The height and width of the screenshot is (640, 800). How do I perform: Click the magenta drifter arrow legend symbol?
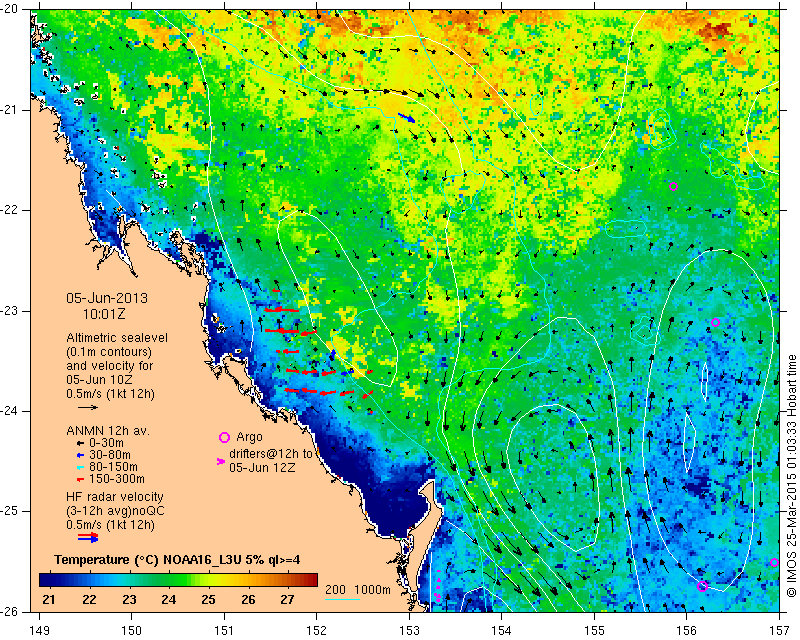click(221, 461)
